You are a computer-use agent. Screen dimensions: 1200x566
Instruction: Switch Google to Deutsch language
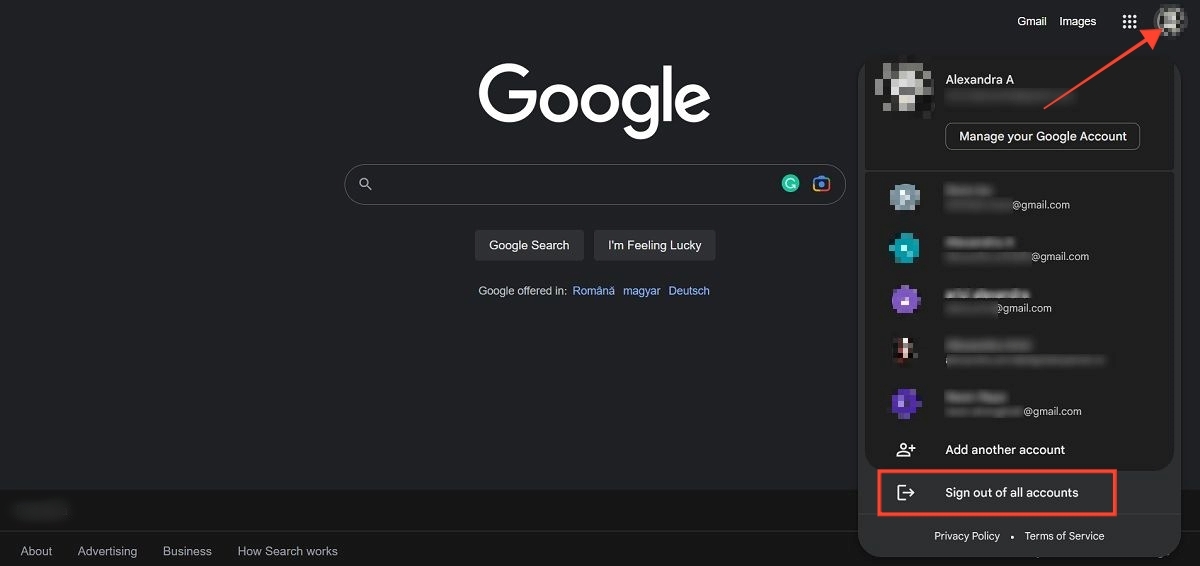click(x=689, y=291)
